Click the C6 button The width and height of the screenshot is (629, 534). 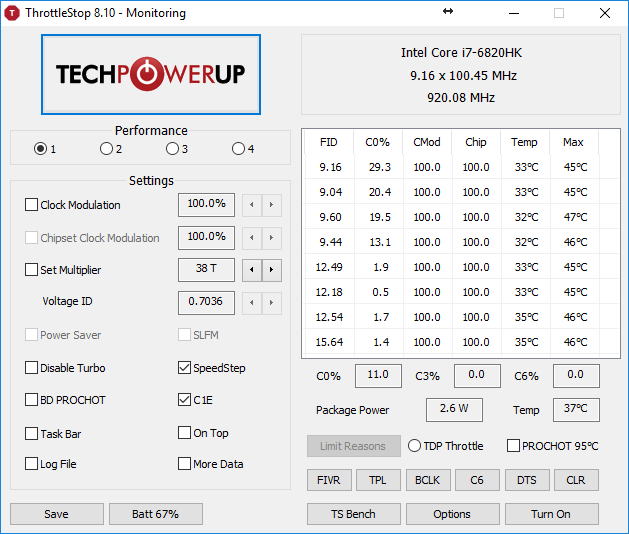(x=477, y=480)
